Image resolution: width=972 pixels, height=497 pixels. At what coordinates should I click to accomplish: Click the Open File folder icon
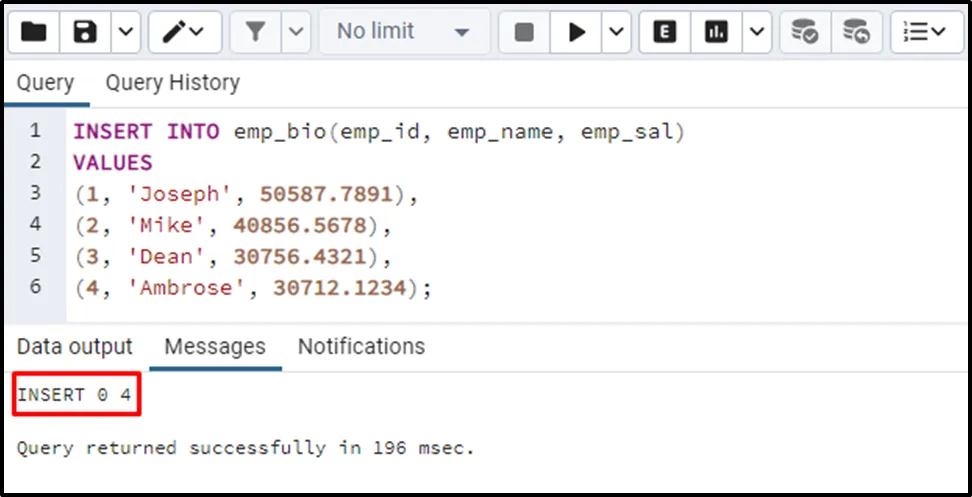click(x=34, y=32)
